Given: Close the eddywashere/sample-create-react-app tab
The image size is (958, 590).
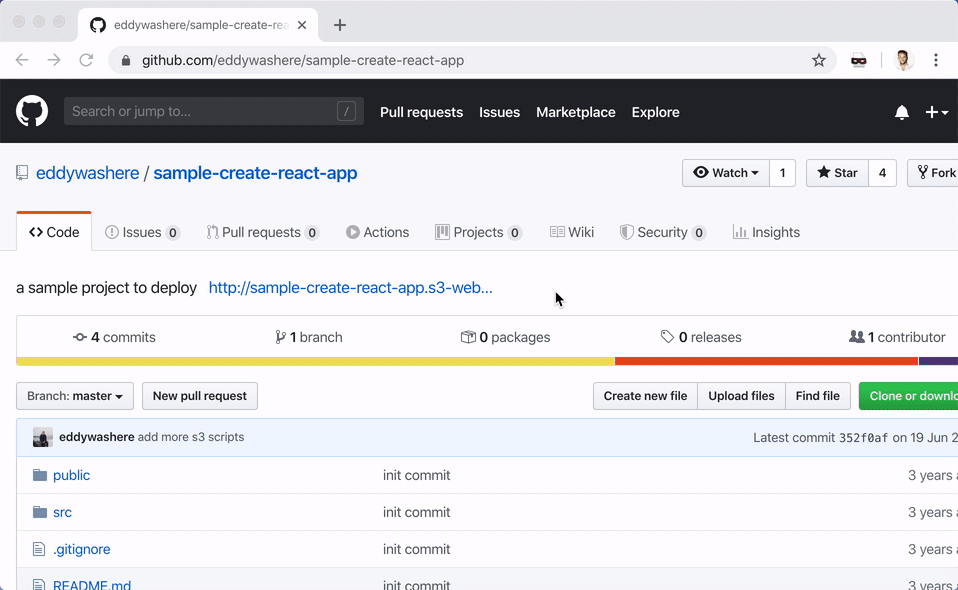Looking at the screenshot, I should pyautogui.click(x=302, y=25).
